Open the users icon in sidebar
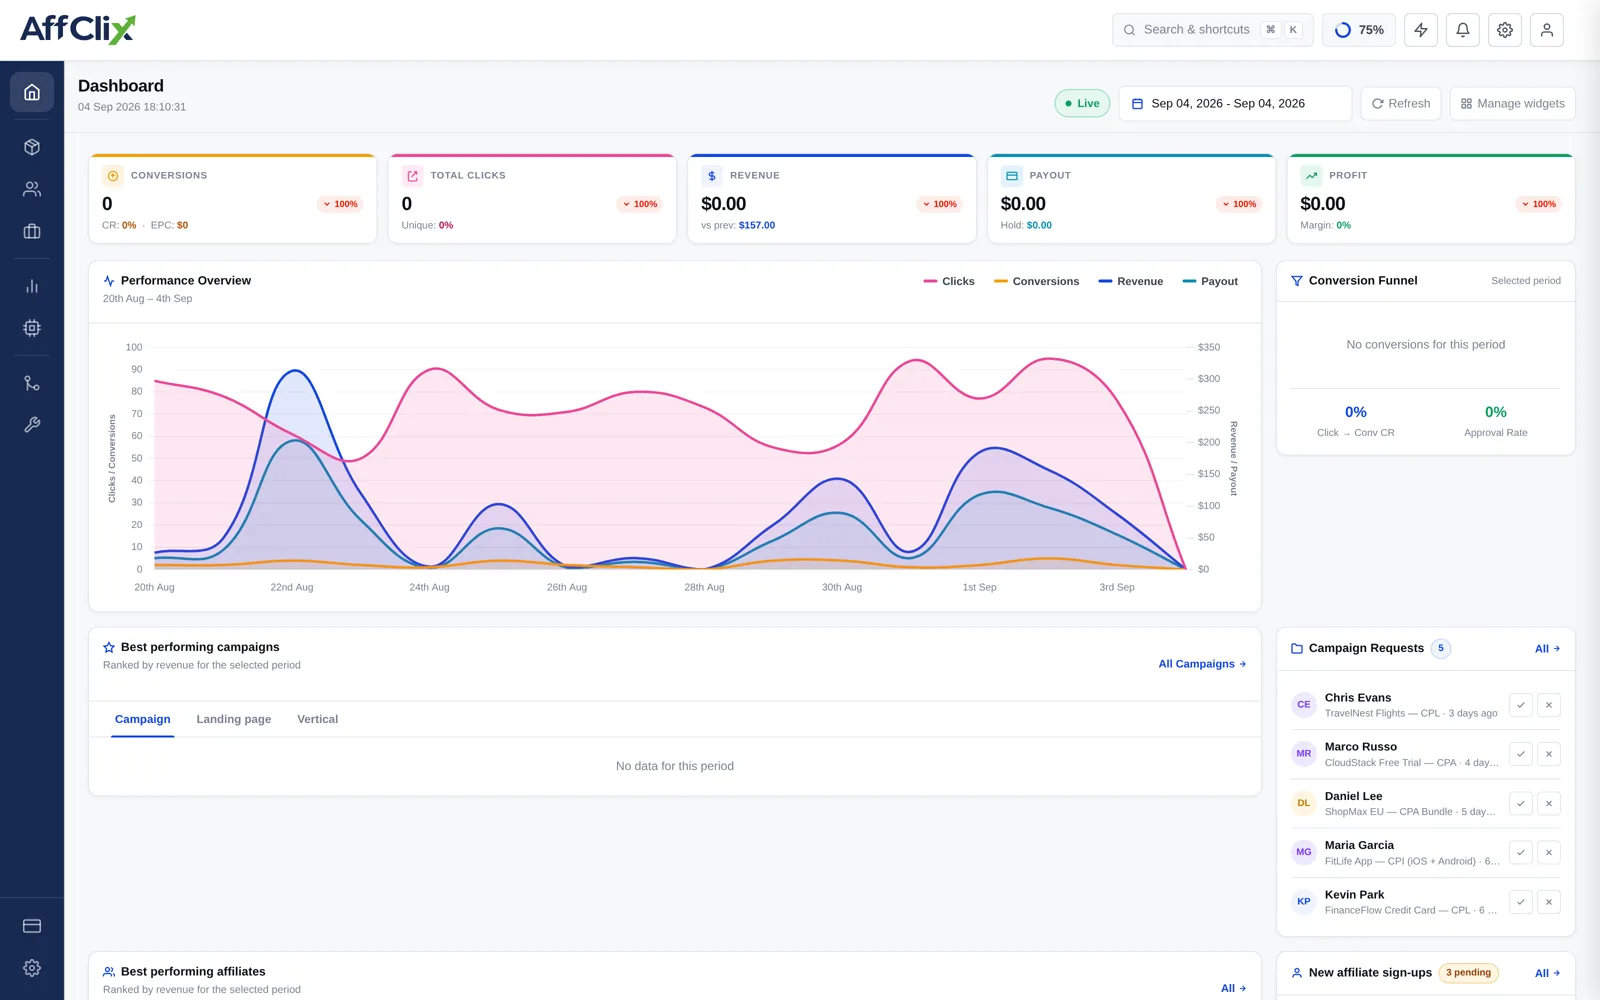The image size is (1600, 1000). [x=32, y=189]
